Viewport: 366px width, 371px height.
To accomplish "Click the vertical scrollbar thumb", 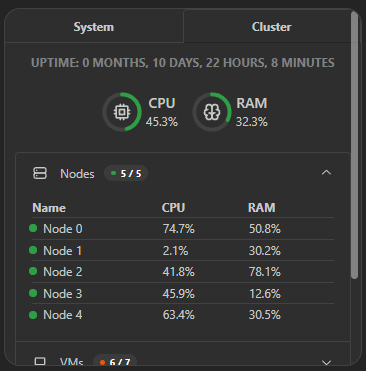I will pos(355,145).
